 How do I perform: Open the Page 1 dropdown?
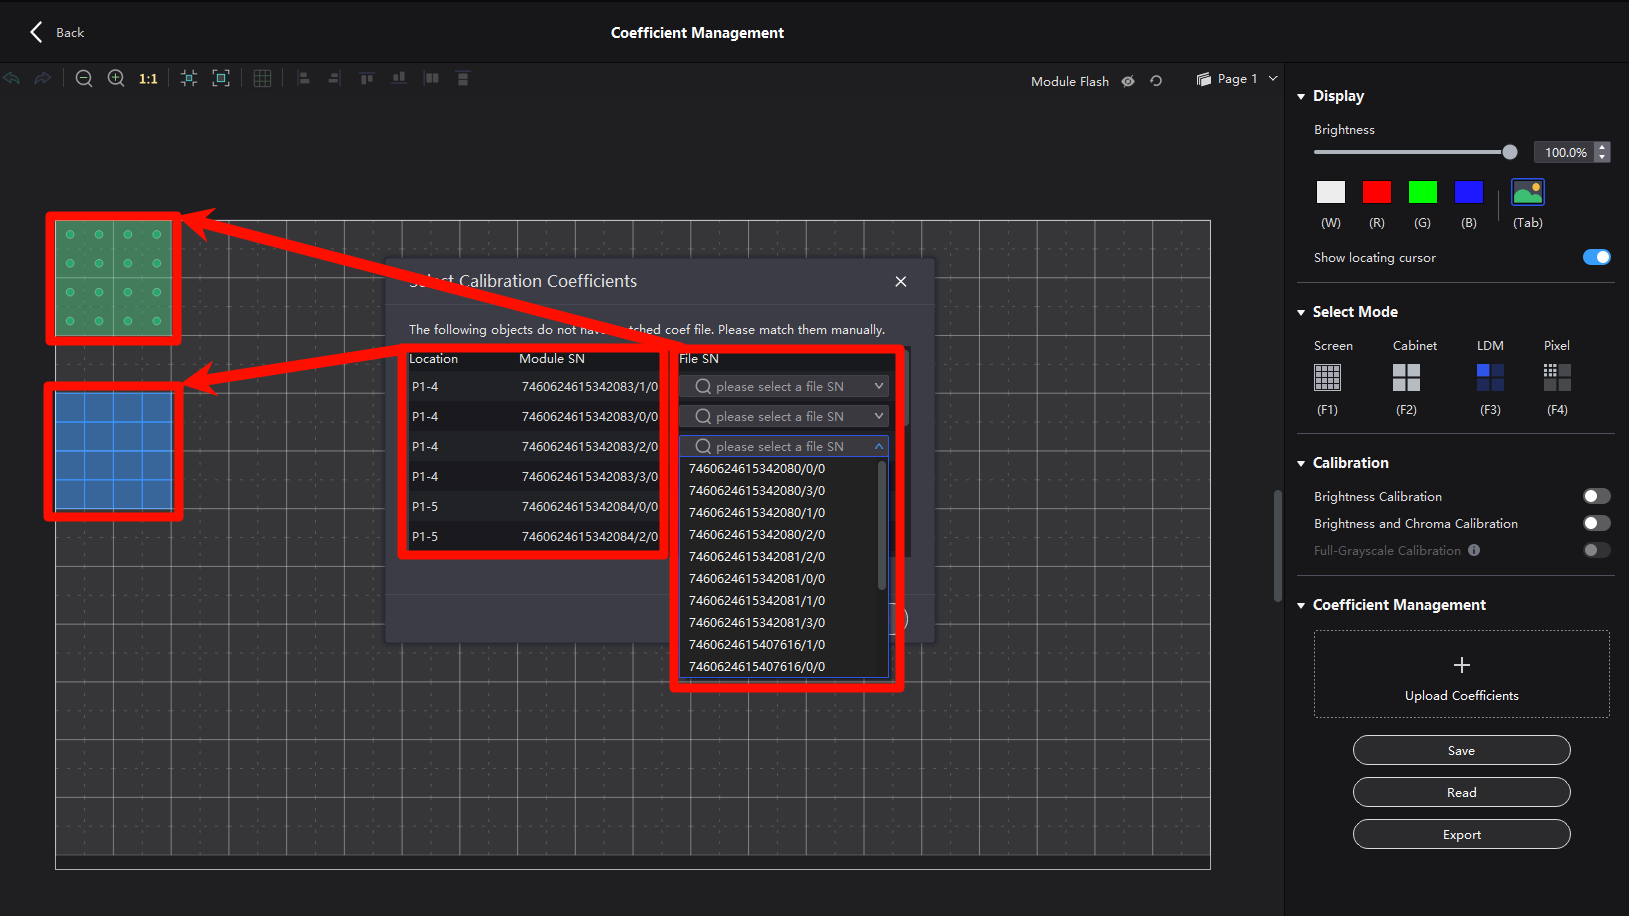pos(1238,79)
